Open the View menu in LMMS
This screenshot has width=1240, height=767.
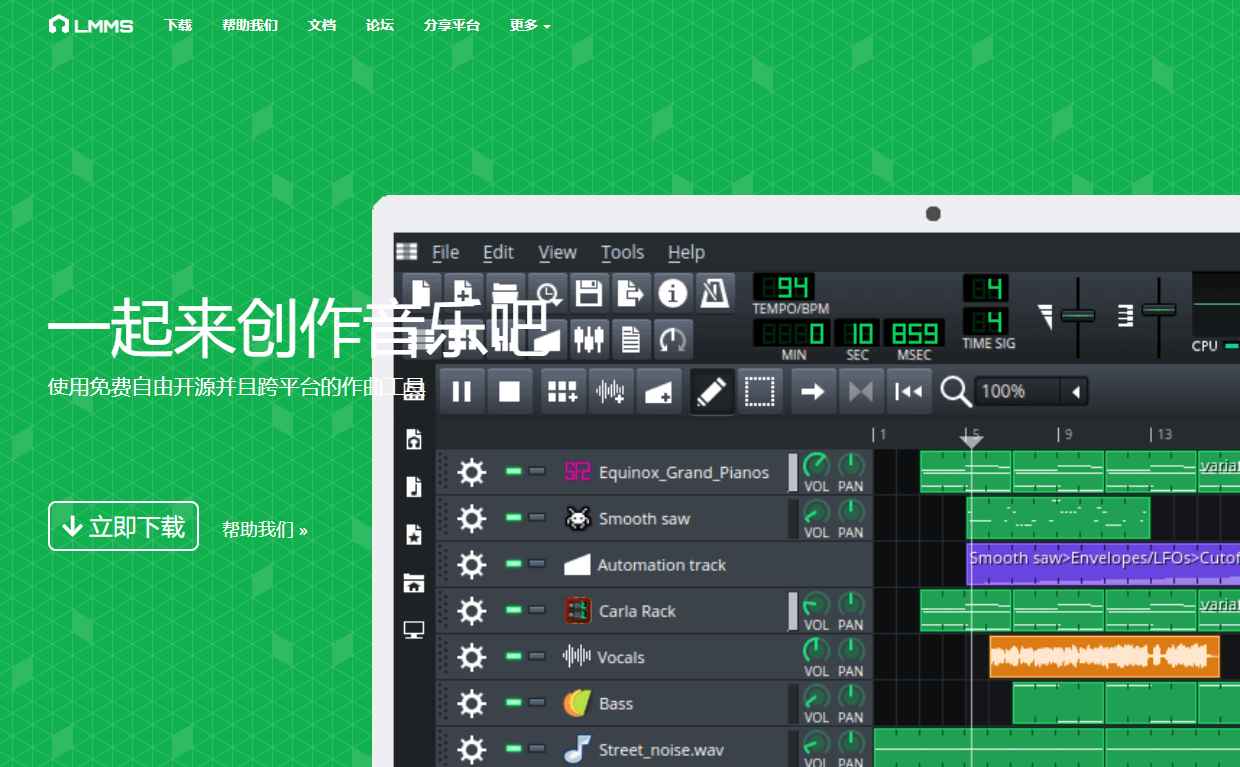coord(557,252)
